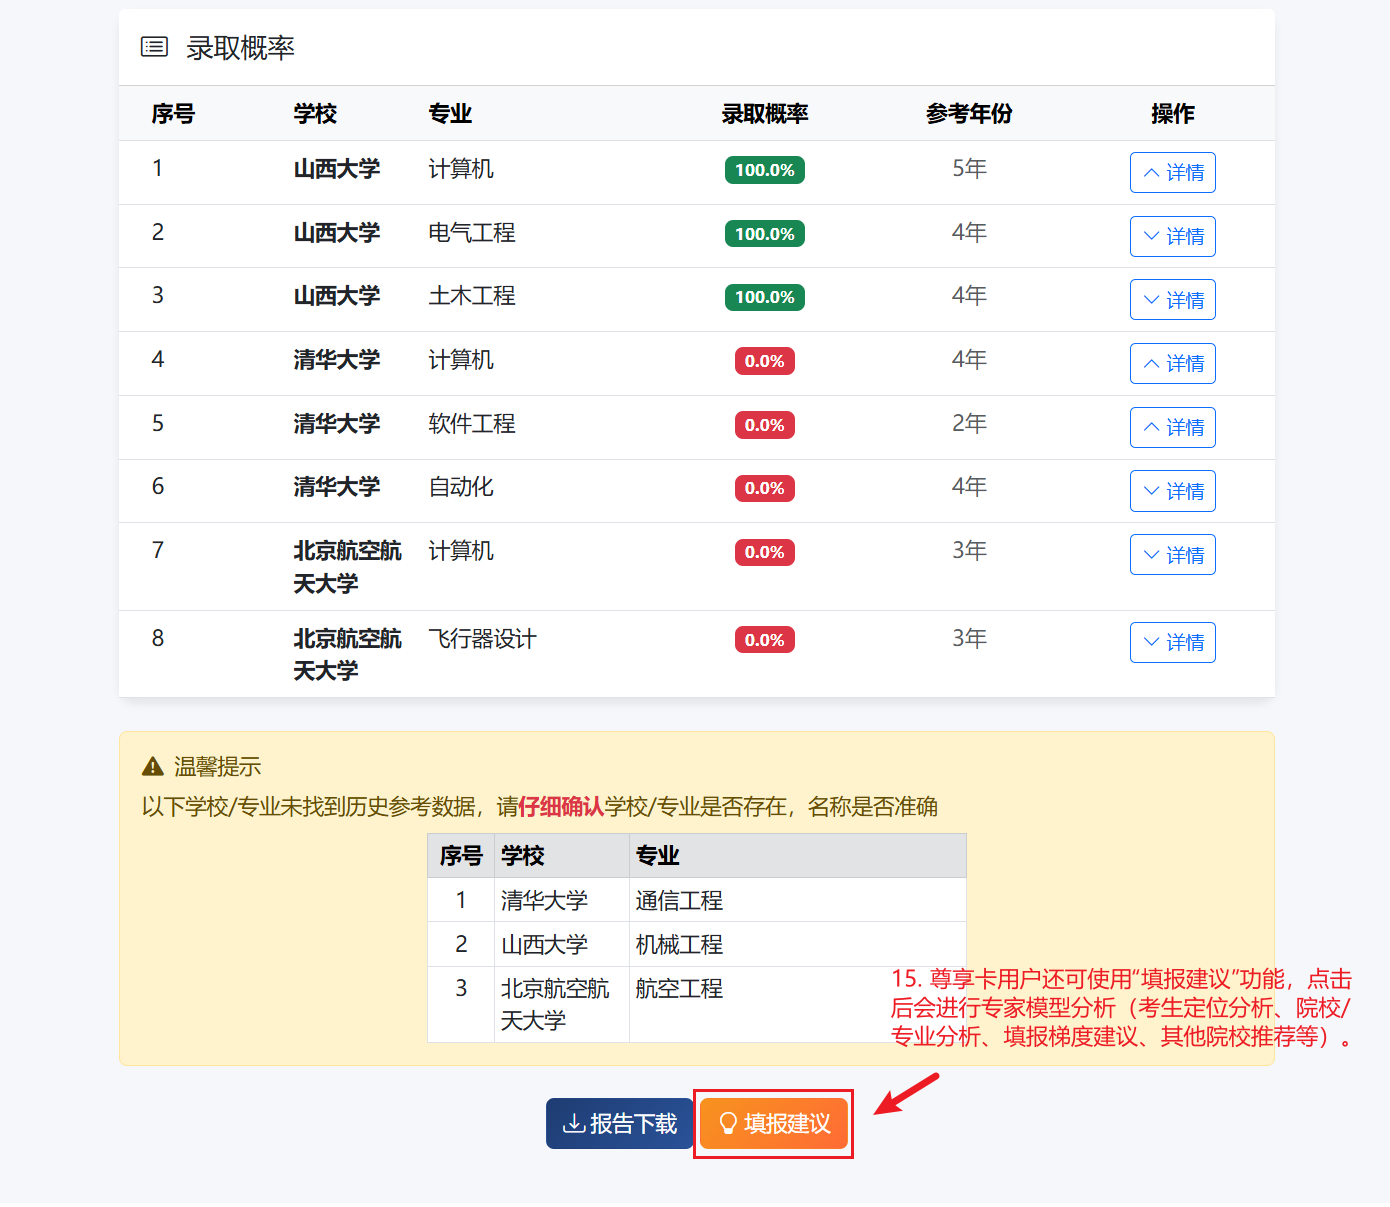Screen dimensions: 1390x1207
Task: Collapse details for 山西大学 计算机 row
Action: click(x=1172, y=172)
